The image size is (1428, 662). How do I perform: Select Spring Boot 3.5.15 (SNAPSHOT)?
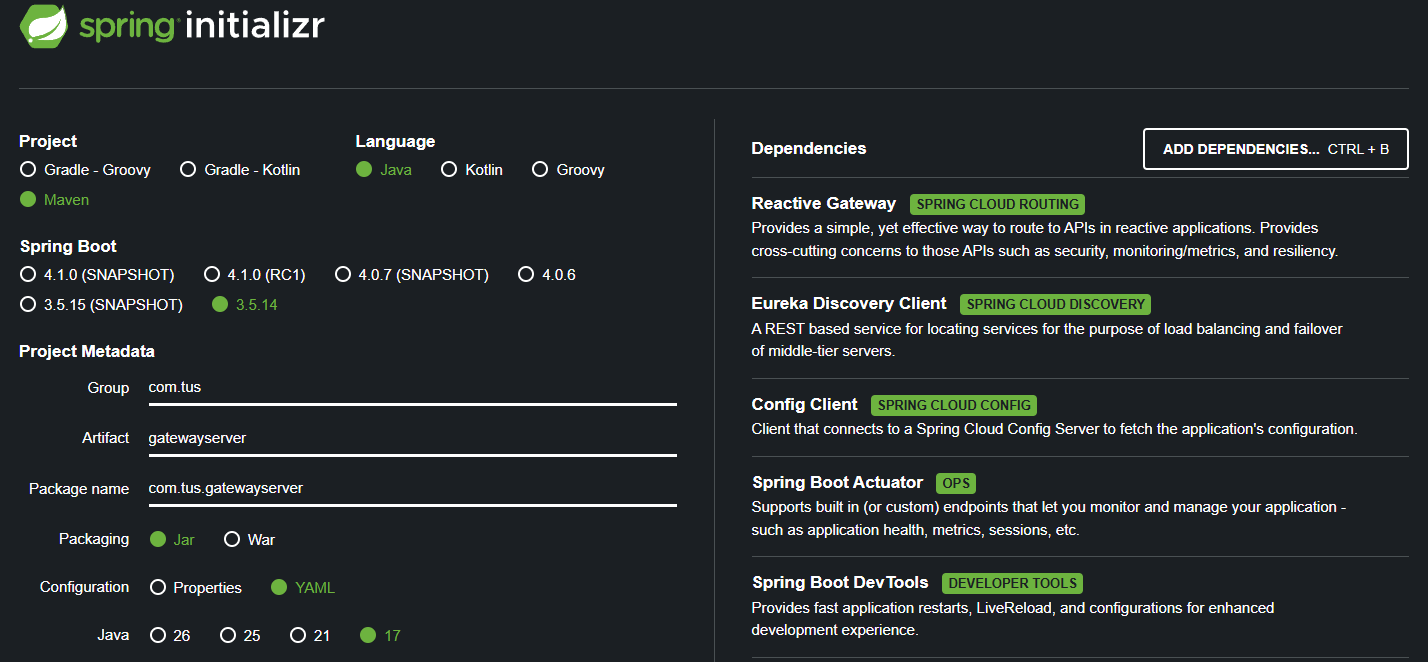coord(102,305)
